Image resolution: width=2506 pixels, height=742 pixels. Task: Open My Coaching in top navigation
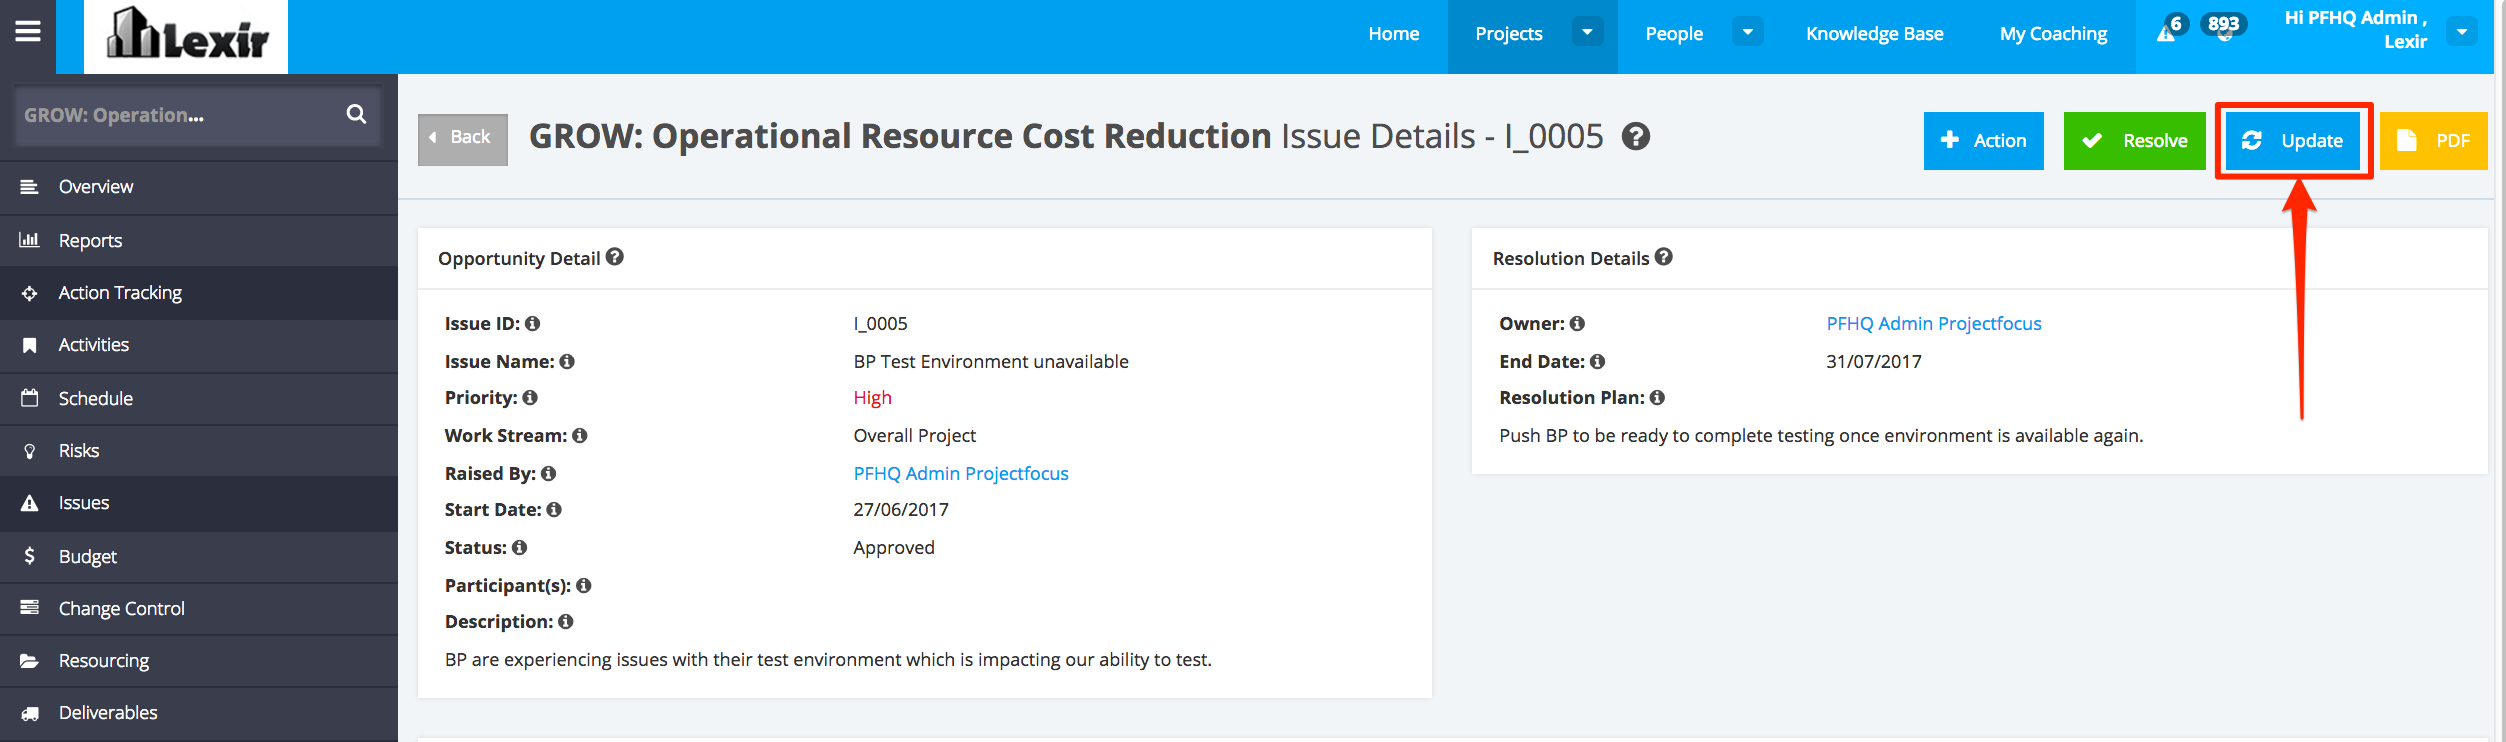click(x=2053, y=34)
